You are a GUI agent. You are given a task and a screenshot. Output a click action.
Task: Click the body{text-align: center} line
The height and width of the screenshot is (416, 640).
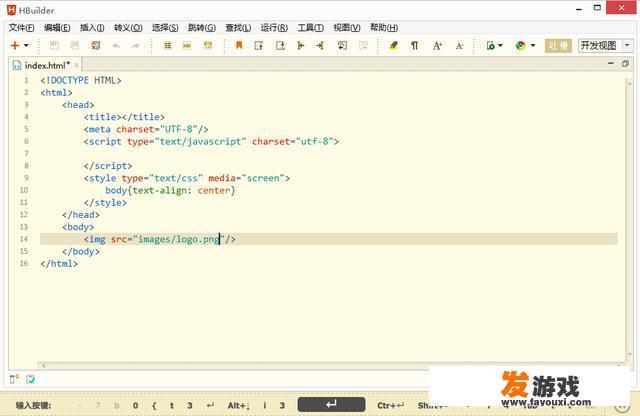pos(170,191)
